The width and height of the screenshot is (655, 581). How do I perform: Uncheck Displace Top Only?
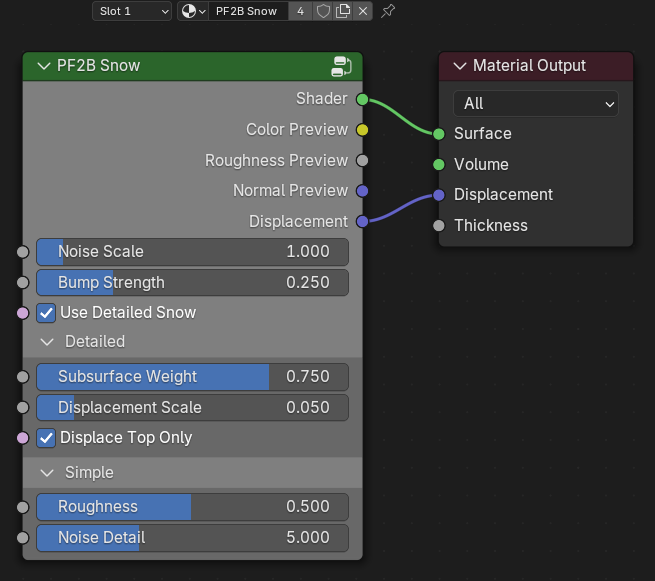point(47,438)
